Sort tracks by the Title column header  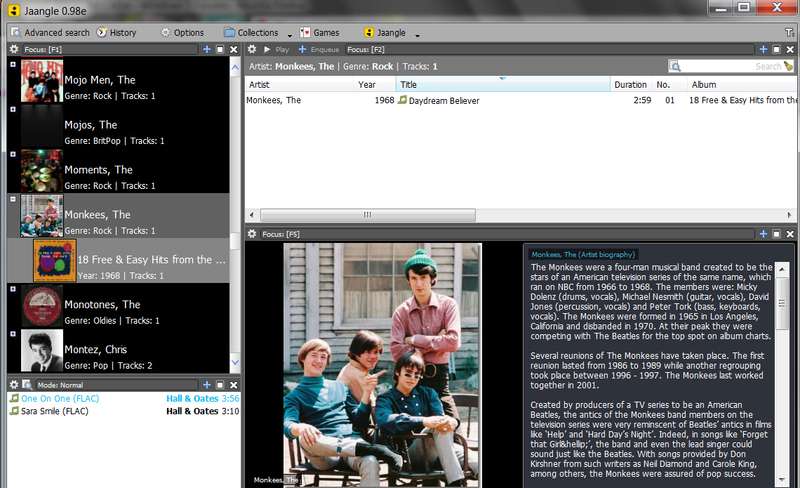[x=503, y=85]
